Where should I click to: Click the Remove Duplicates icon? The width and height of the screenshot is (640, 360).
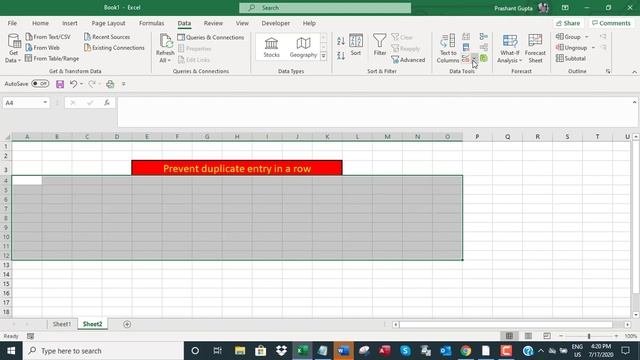(x=466, y=48)
